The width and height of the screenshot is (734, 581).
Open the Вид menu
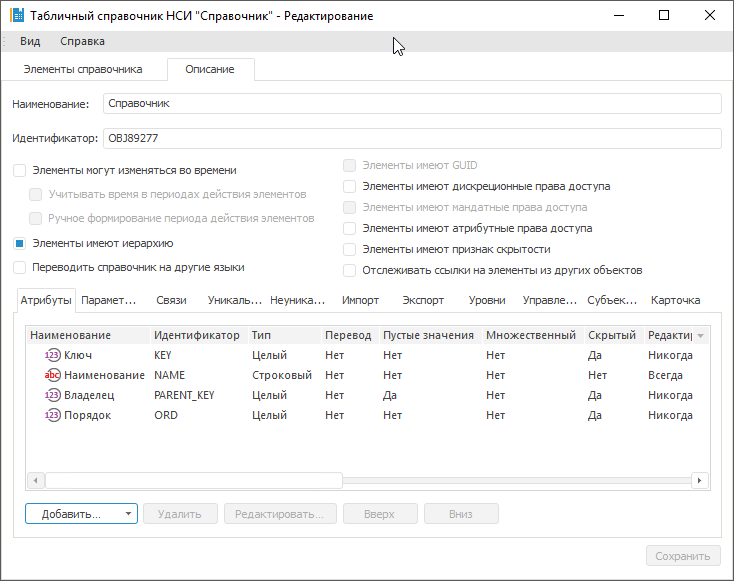[30, 41]
